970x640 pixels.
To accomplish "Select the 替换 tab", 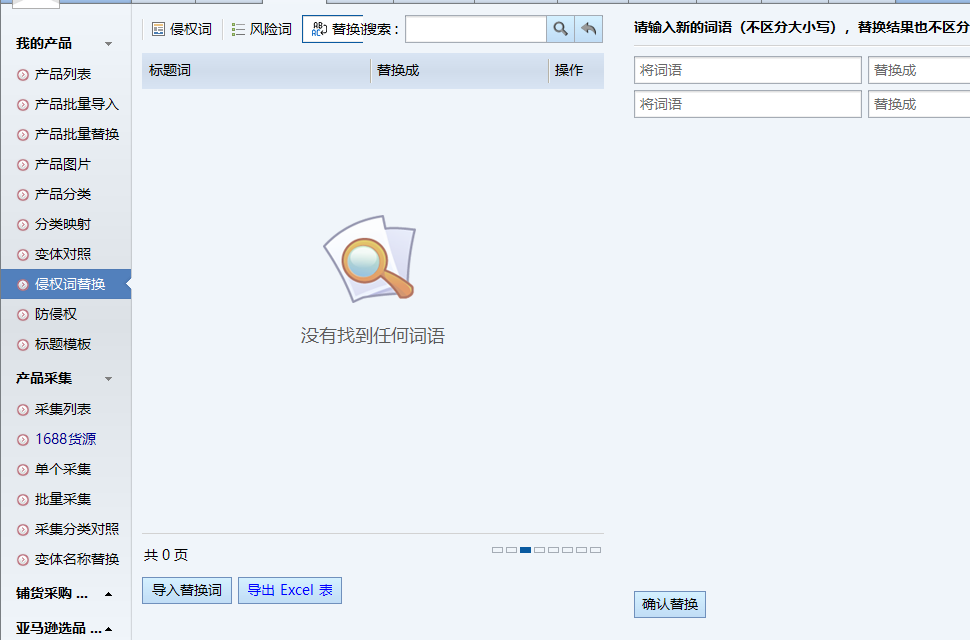I will 332,29.
